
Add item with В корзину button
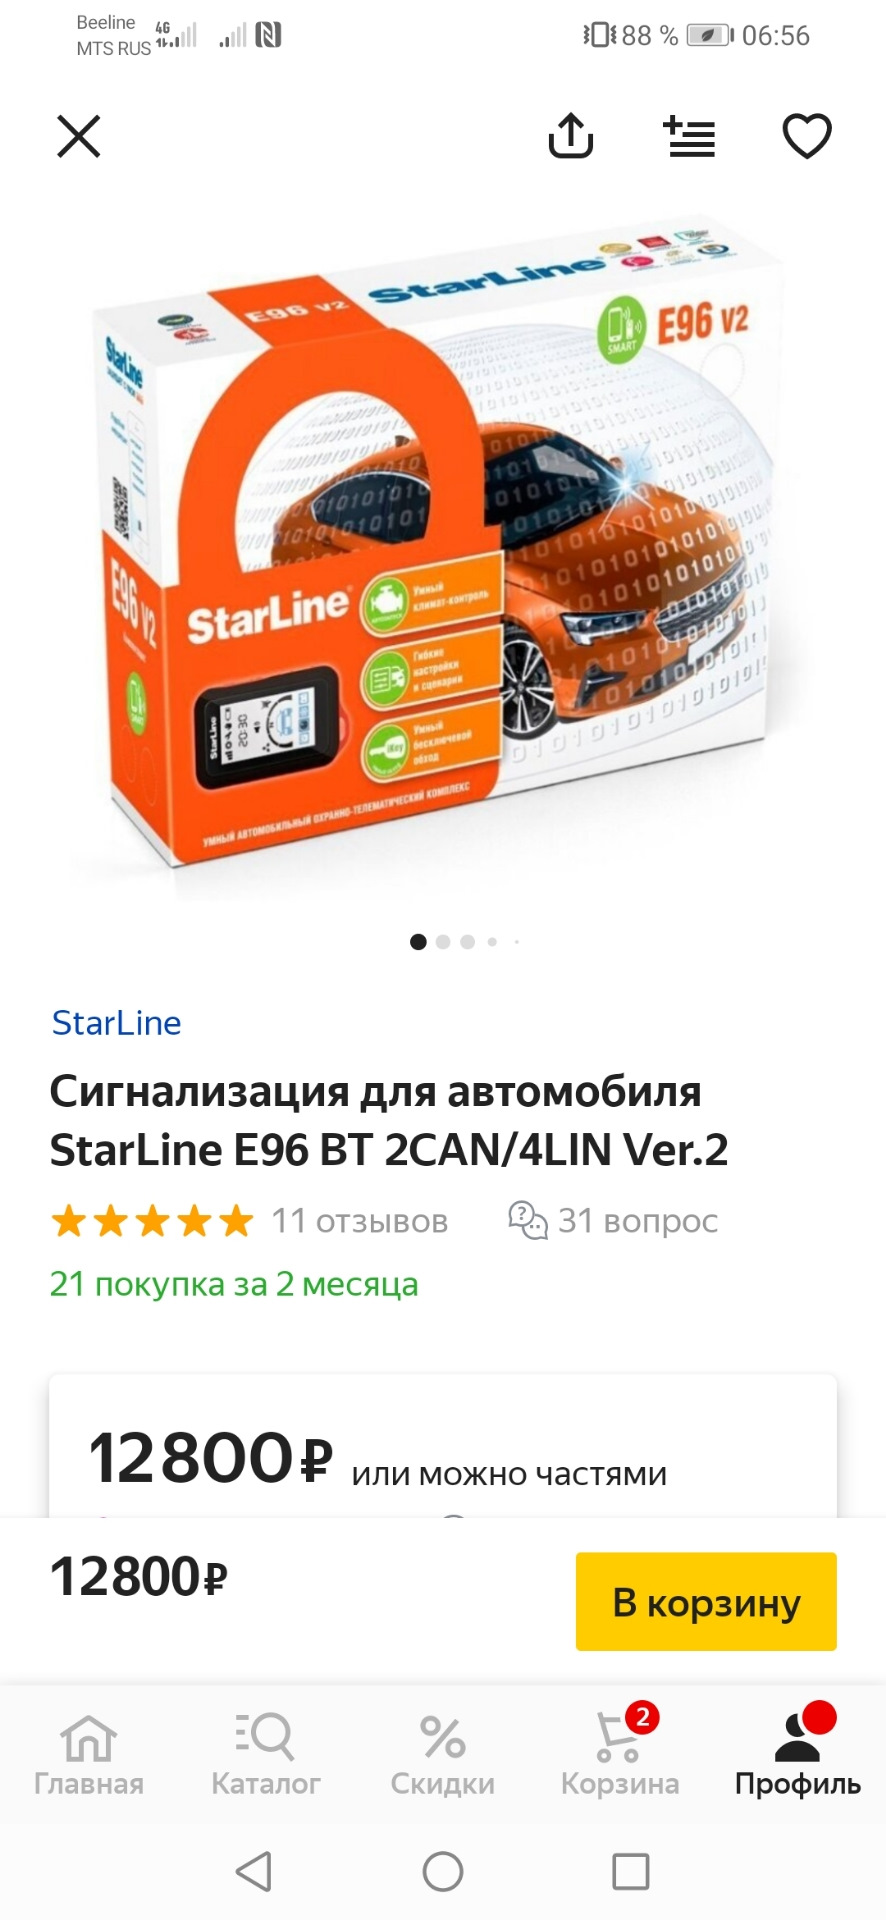click(706, 1602)
